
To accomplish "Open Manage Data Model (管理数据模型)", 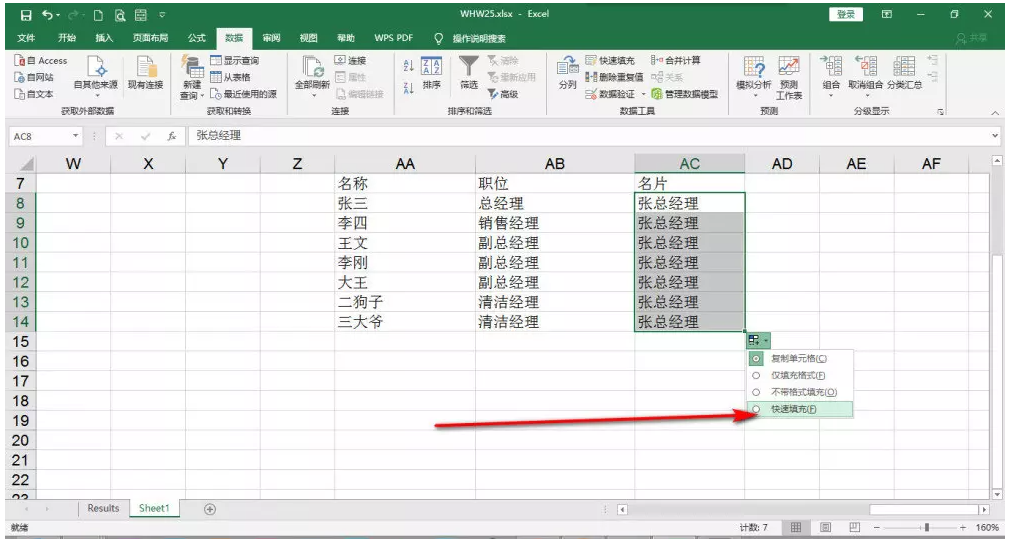I will 685,94.
